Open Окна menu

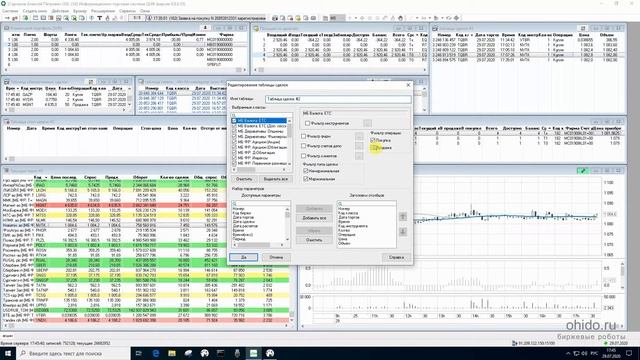[x=145, y=11]
